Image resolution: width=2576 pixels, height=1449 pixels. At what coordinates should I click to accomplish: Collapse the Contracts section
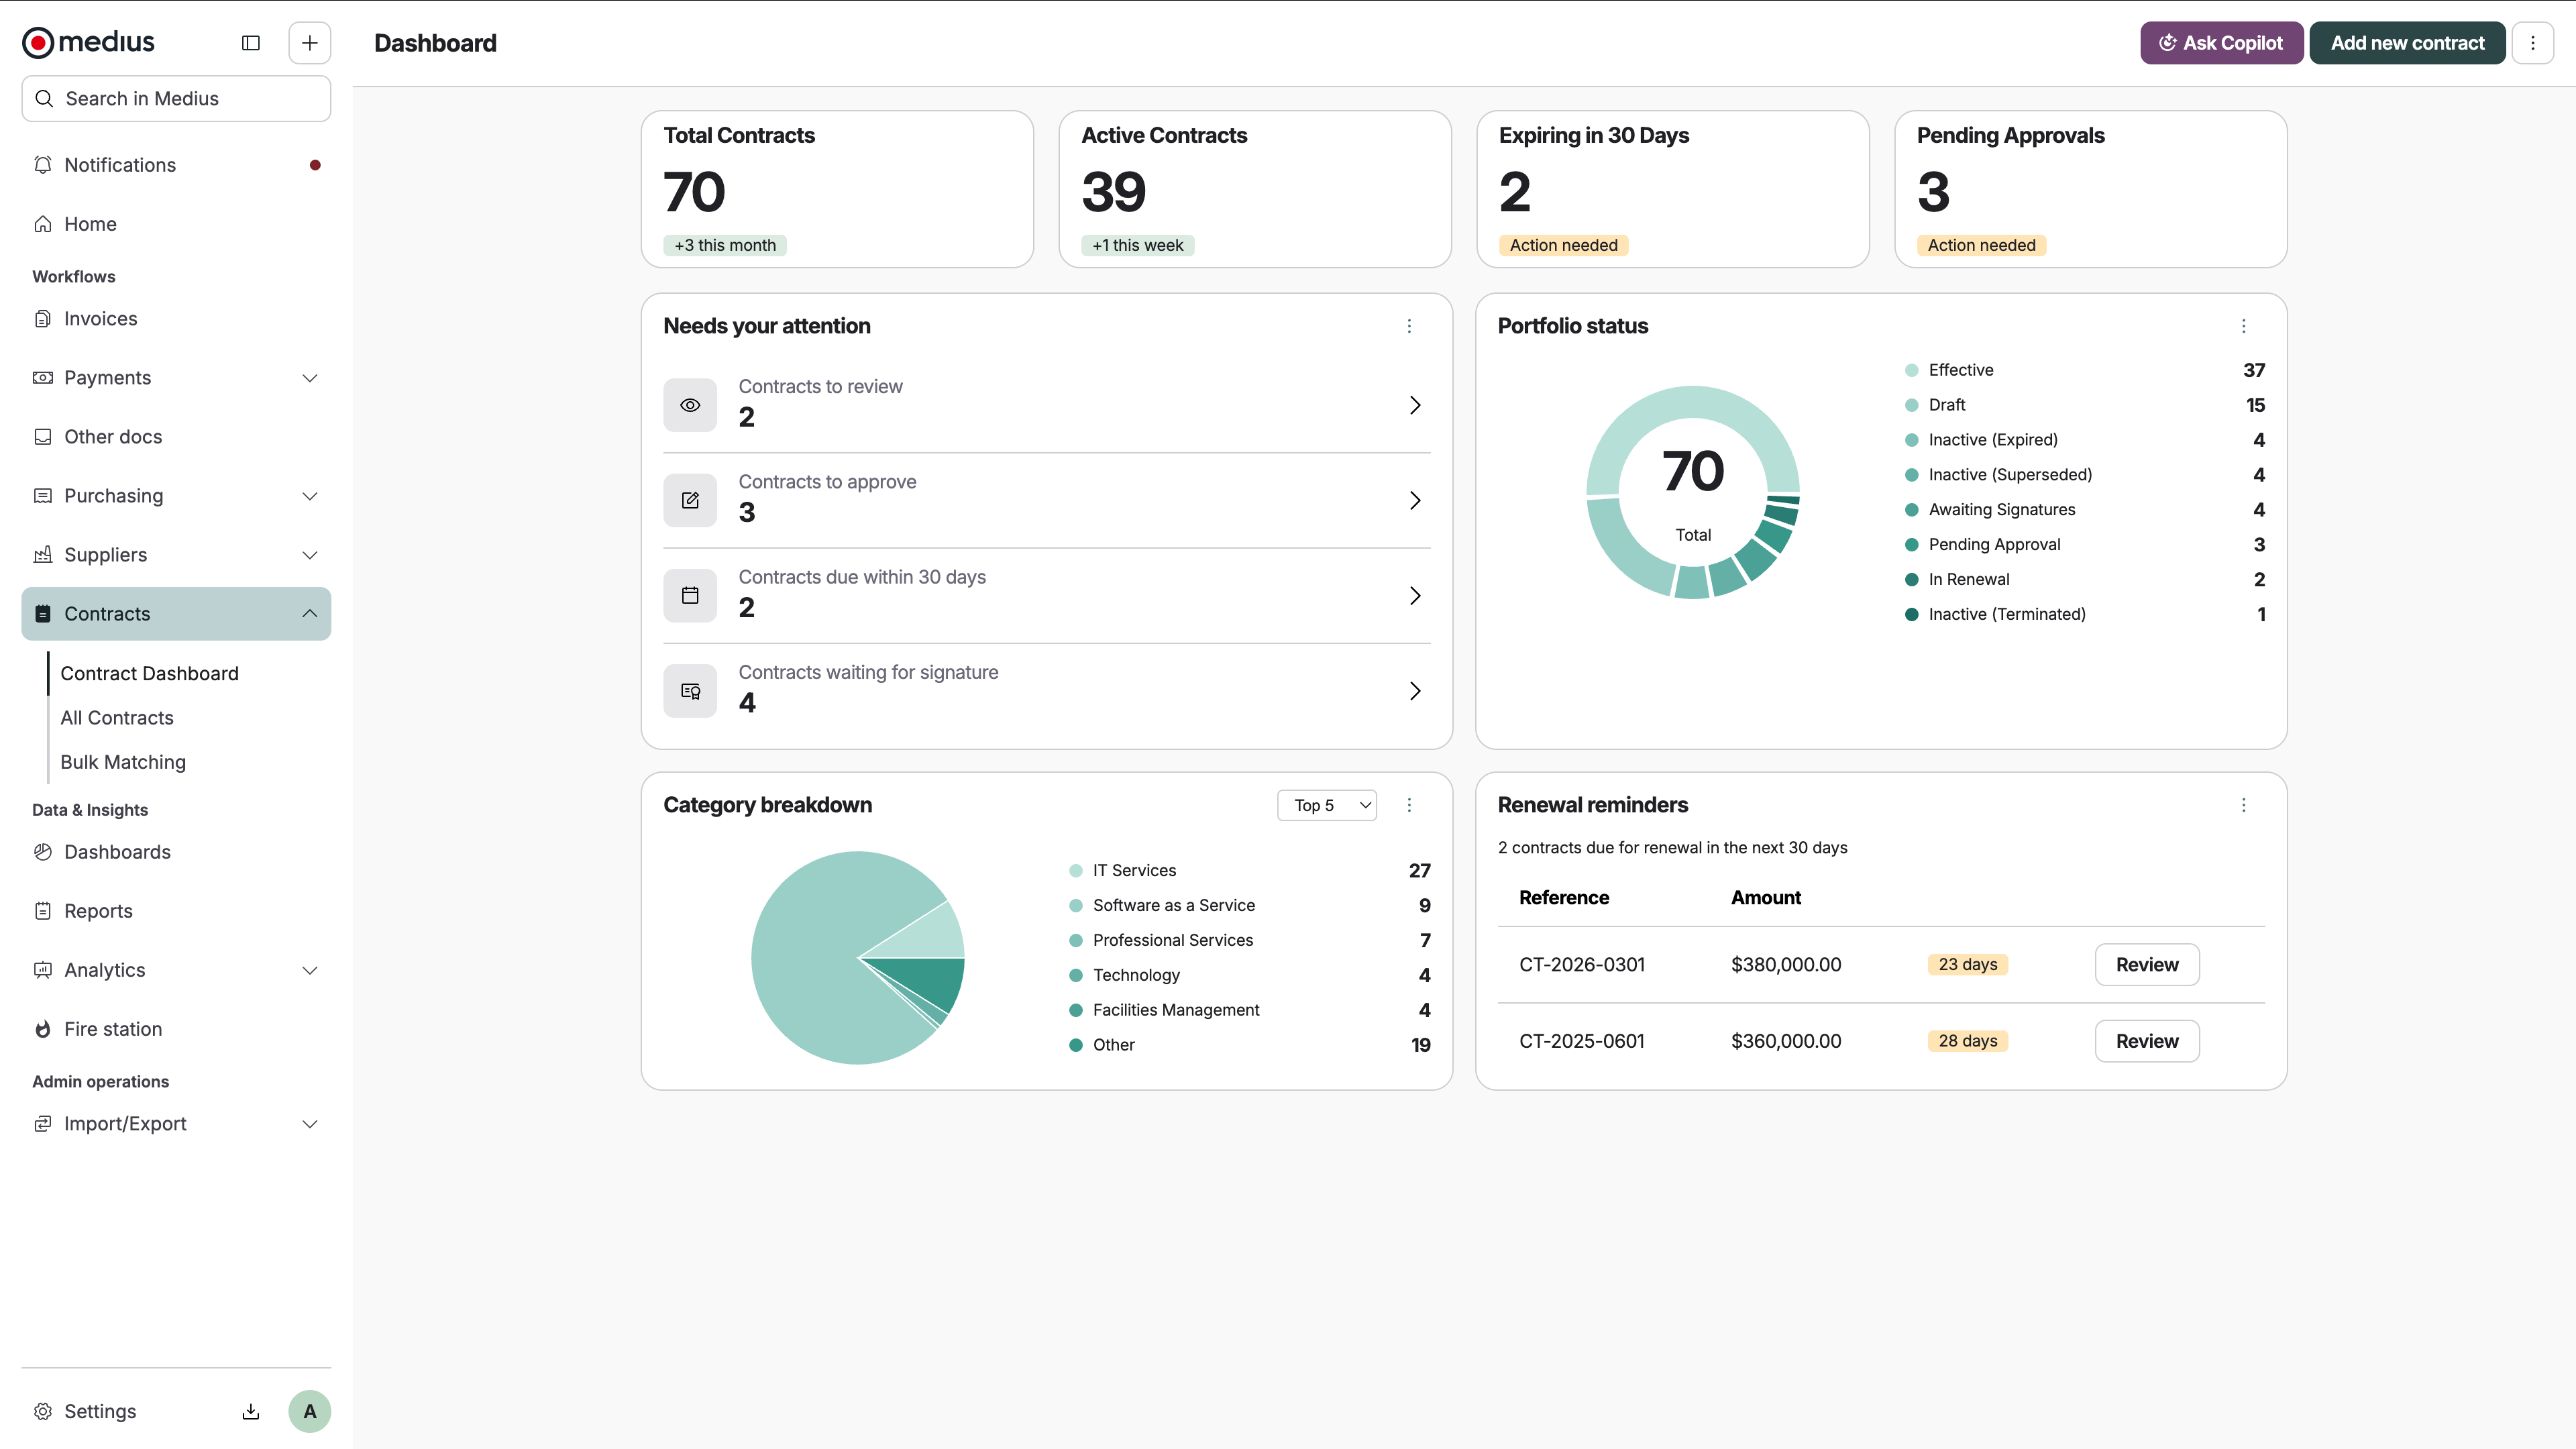[x=310, y=614]
